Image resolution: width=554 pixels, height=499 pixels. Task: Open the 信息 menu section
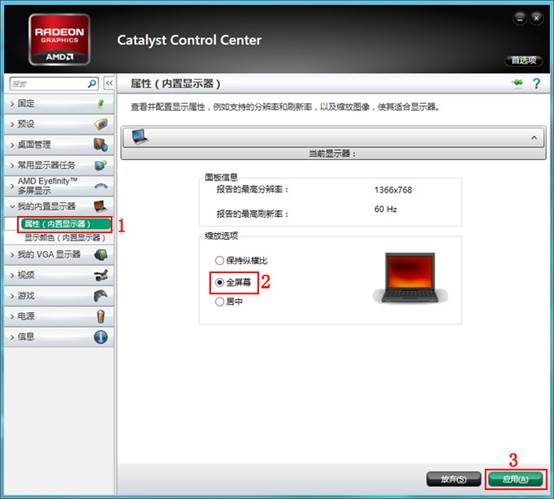[x=59, y=337]
